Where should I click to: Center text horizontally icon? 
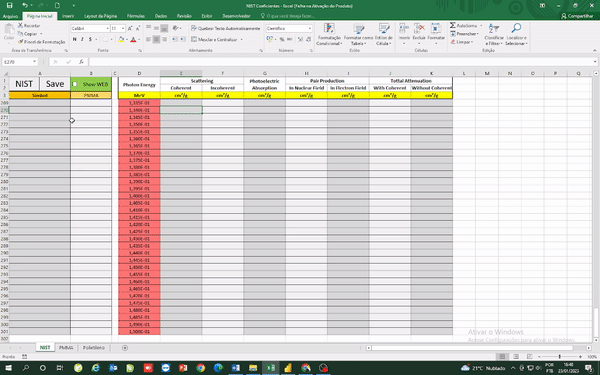(x=156, y=39)
